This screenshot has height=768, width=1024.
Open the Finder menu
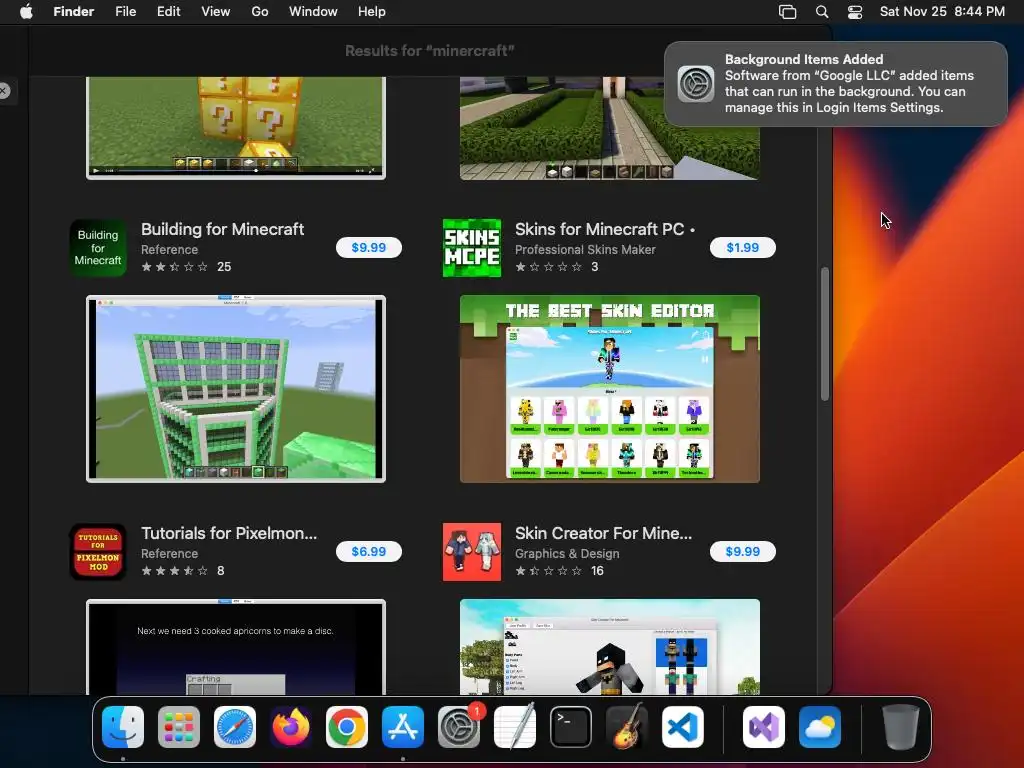point(74,12)
